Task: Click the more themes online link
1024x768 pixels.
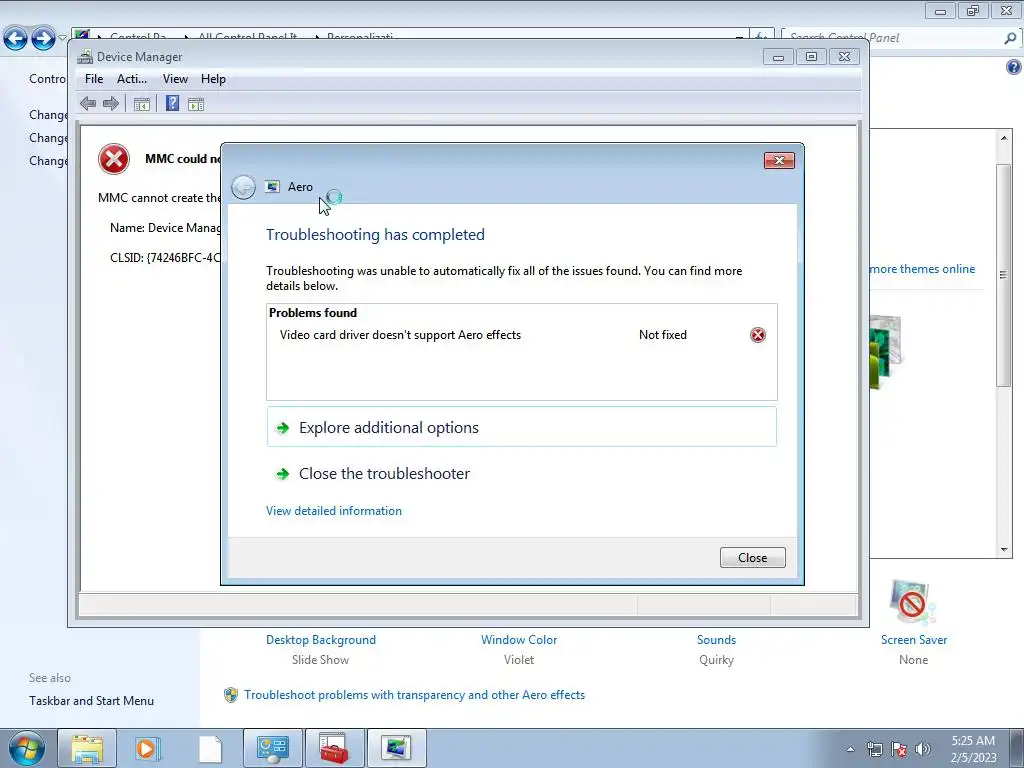Action: [922, 269]
